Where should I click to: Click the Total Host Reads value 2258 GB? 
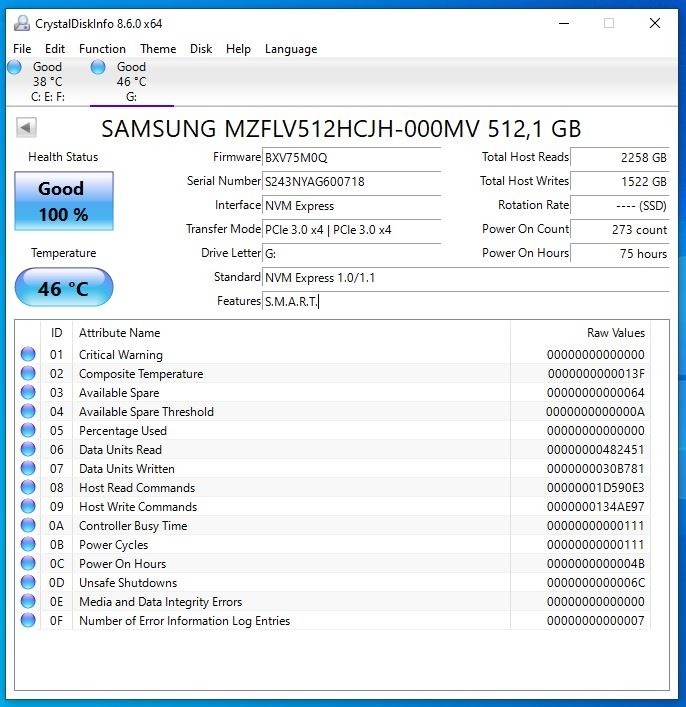620,158
